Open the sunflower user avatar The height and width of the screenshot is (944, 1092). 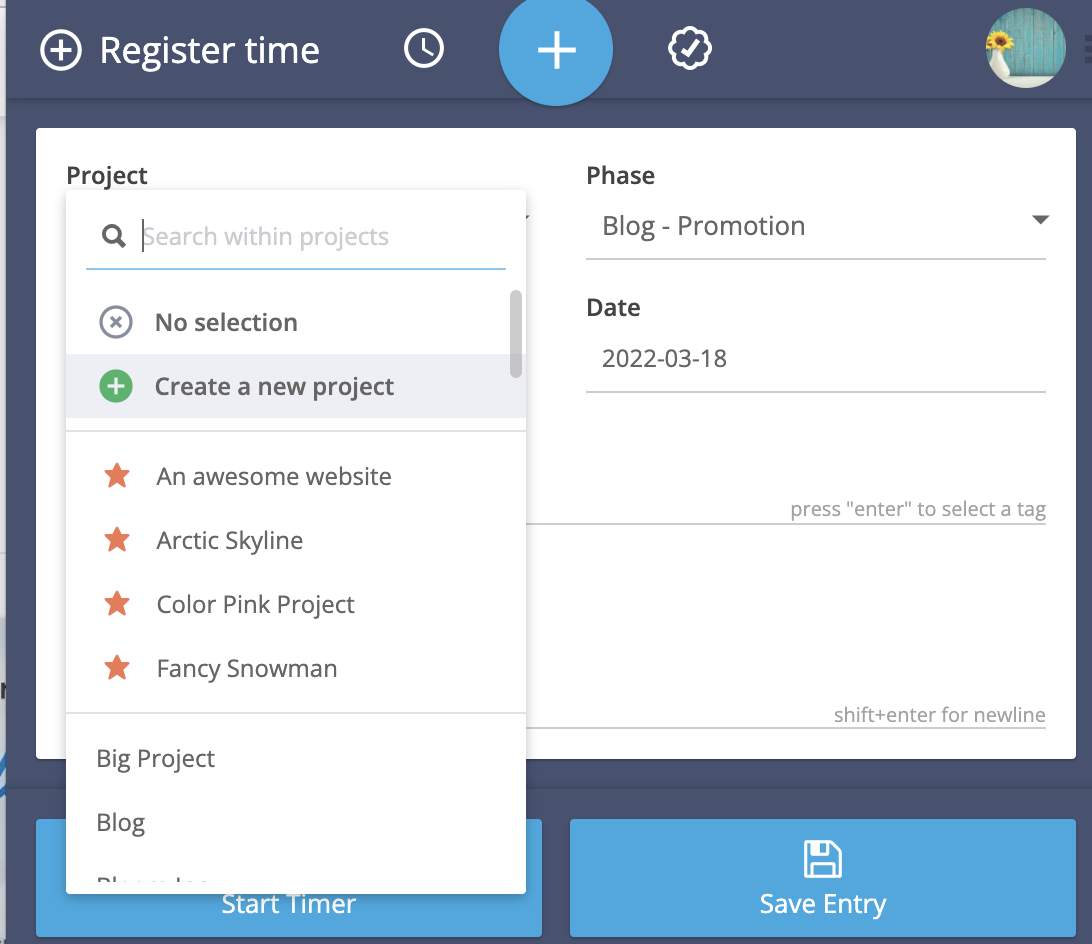tap(1025, 48)
